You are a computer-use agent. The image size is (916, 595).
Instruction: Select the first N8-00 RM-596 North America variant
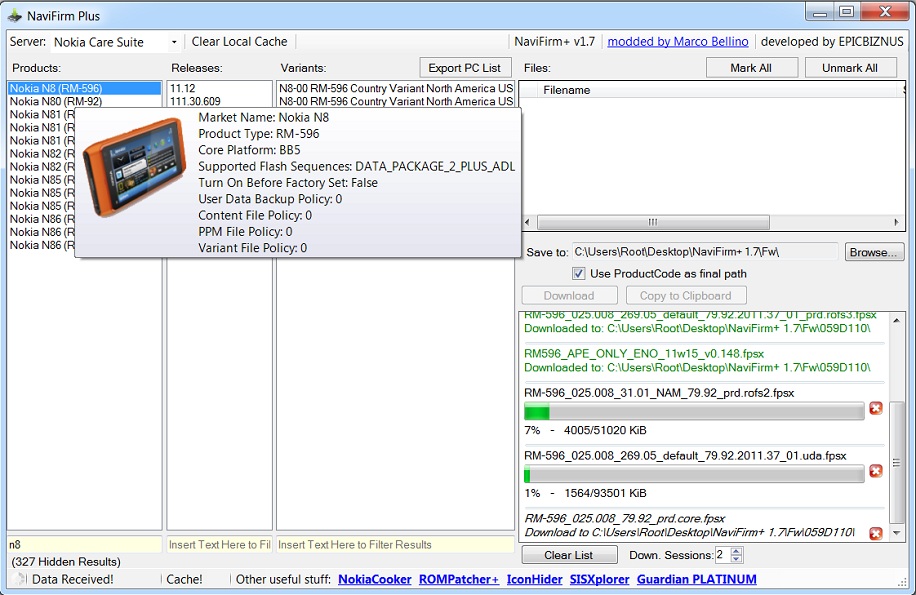point(395,88)
